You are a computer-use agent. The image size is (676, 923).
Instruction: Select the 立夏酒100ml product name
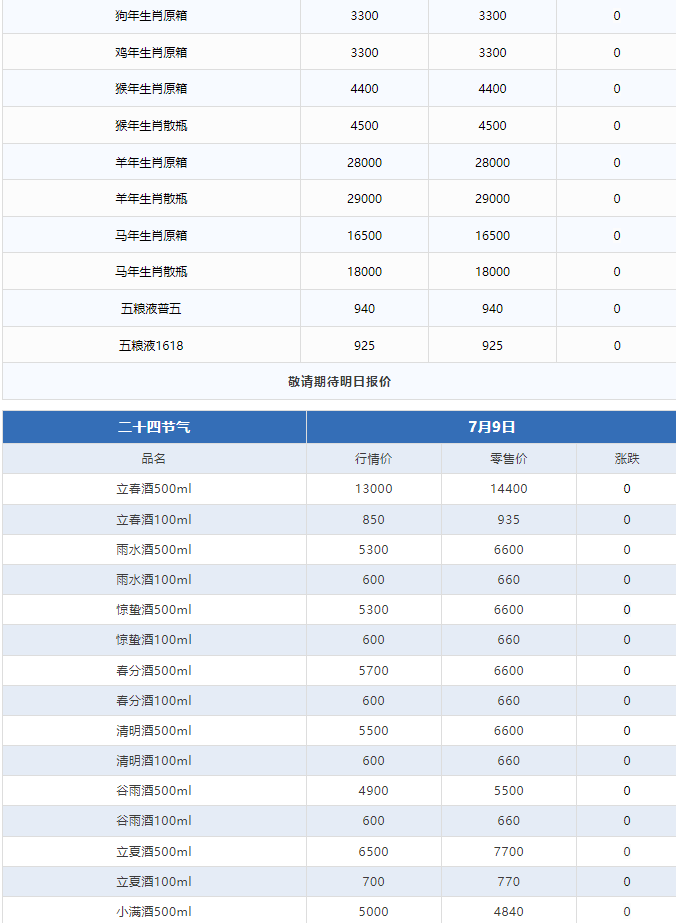154,882
